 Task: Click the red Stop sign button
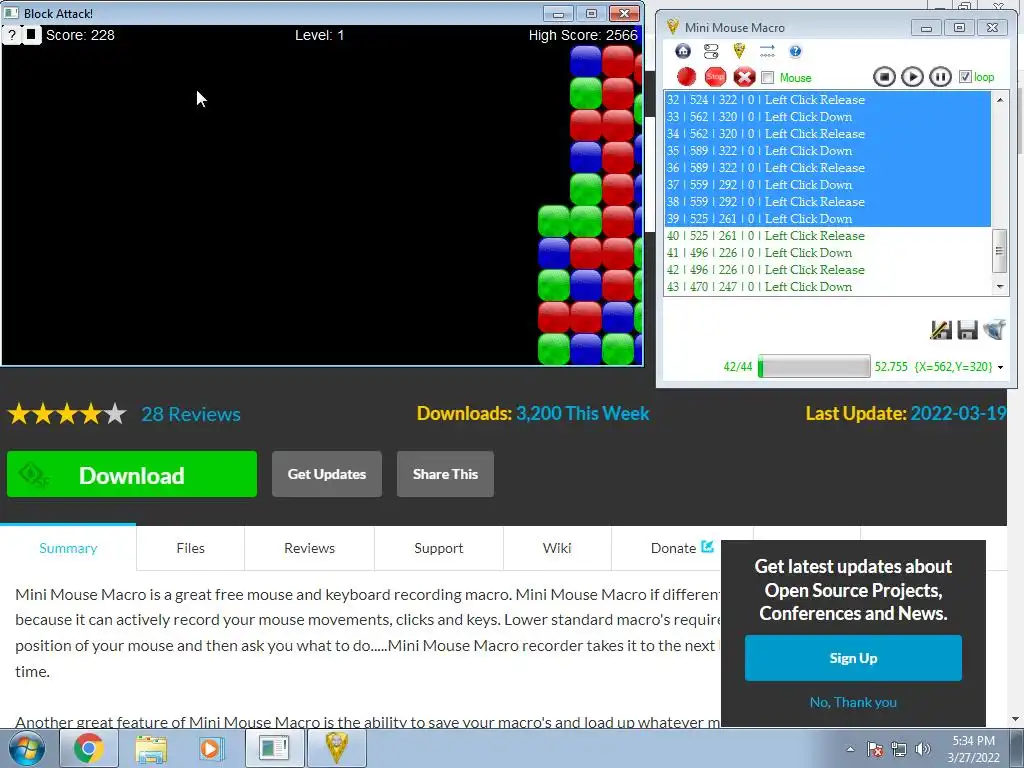[x=716, y=77]
